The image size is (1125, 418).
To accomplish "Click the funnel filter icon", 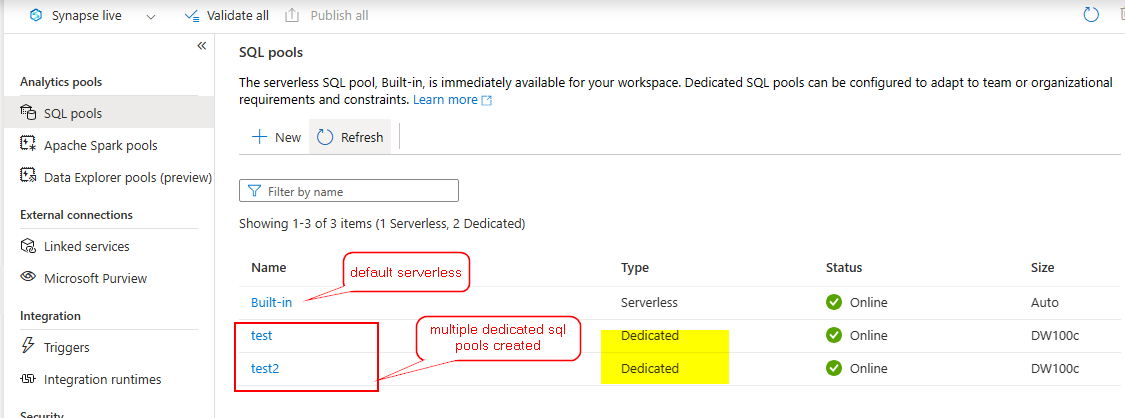I will (x=253, y=191).
